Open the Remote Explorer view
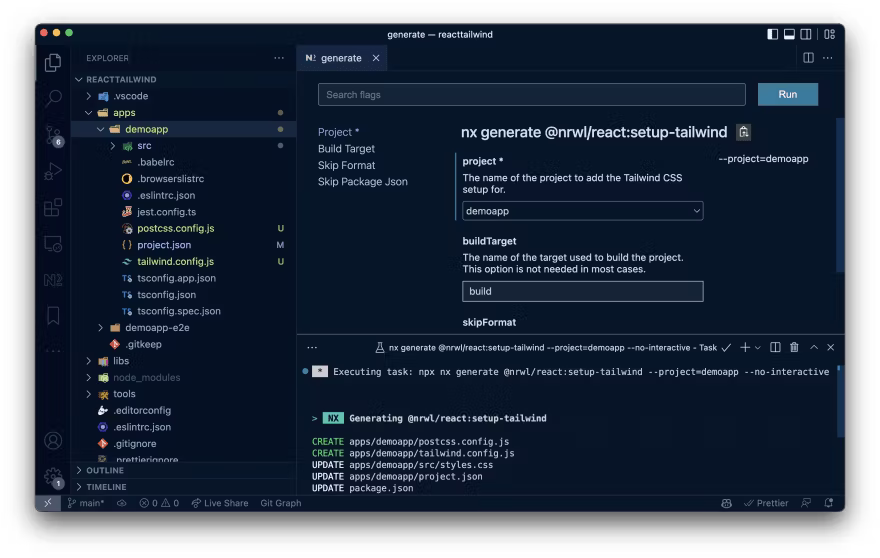 53,244
